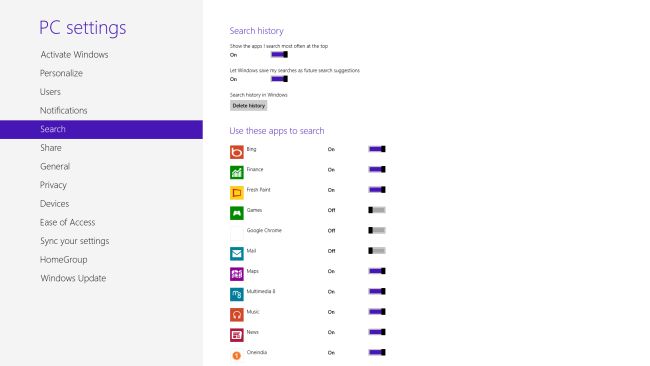Open Notifications settings
The image size is (650, 366).
click(63, 110)
